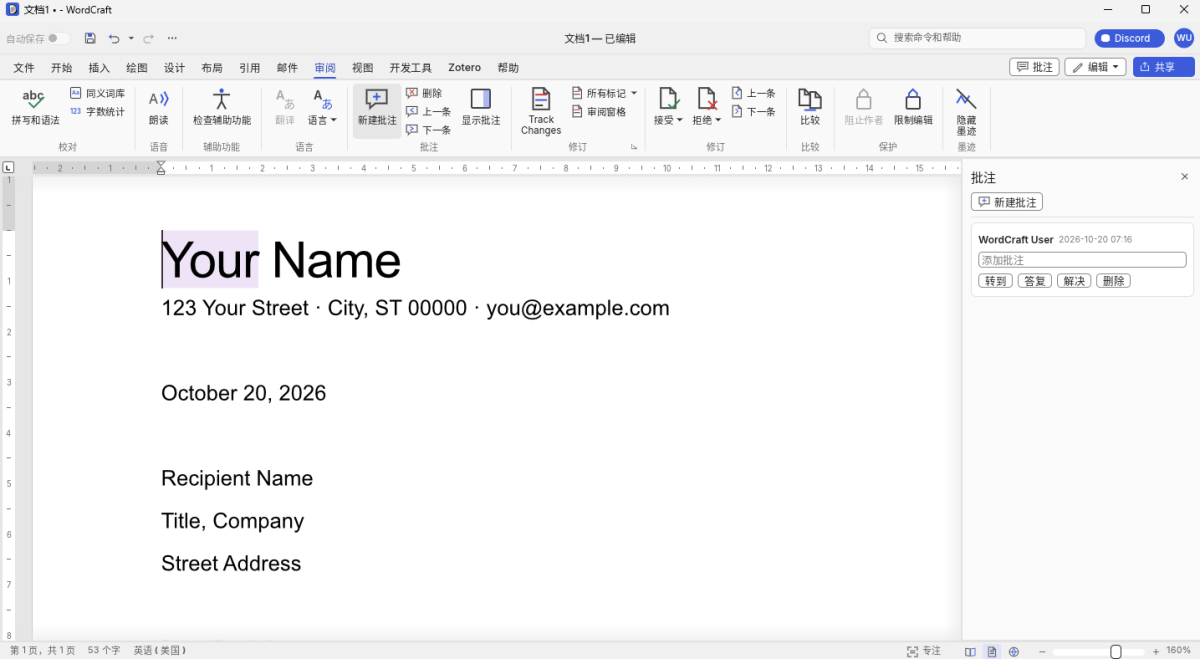
Task: Open the 同义词库 thesaurus
Action: [97, 93]
